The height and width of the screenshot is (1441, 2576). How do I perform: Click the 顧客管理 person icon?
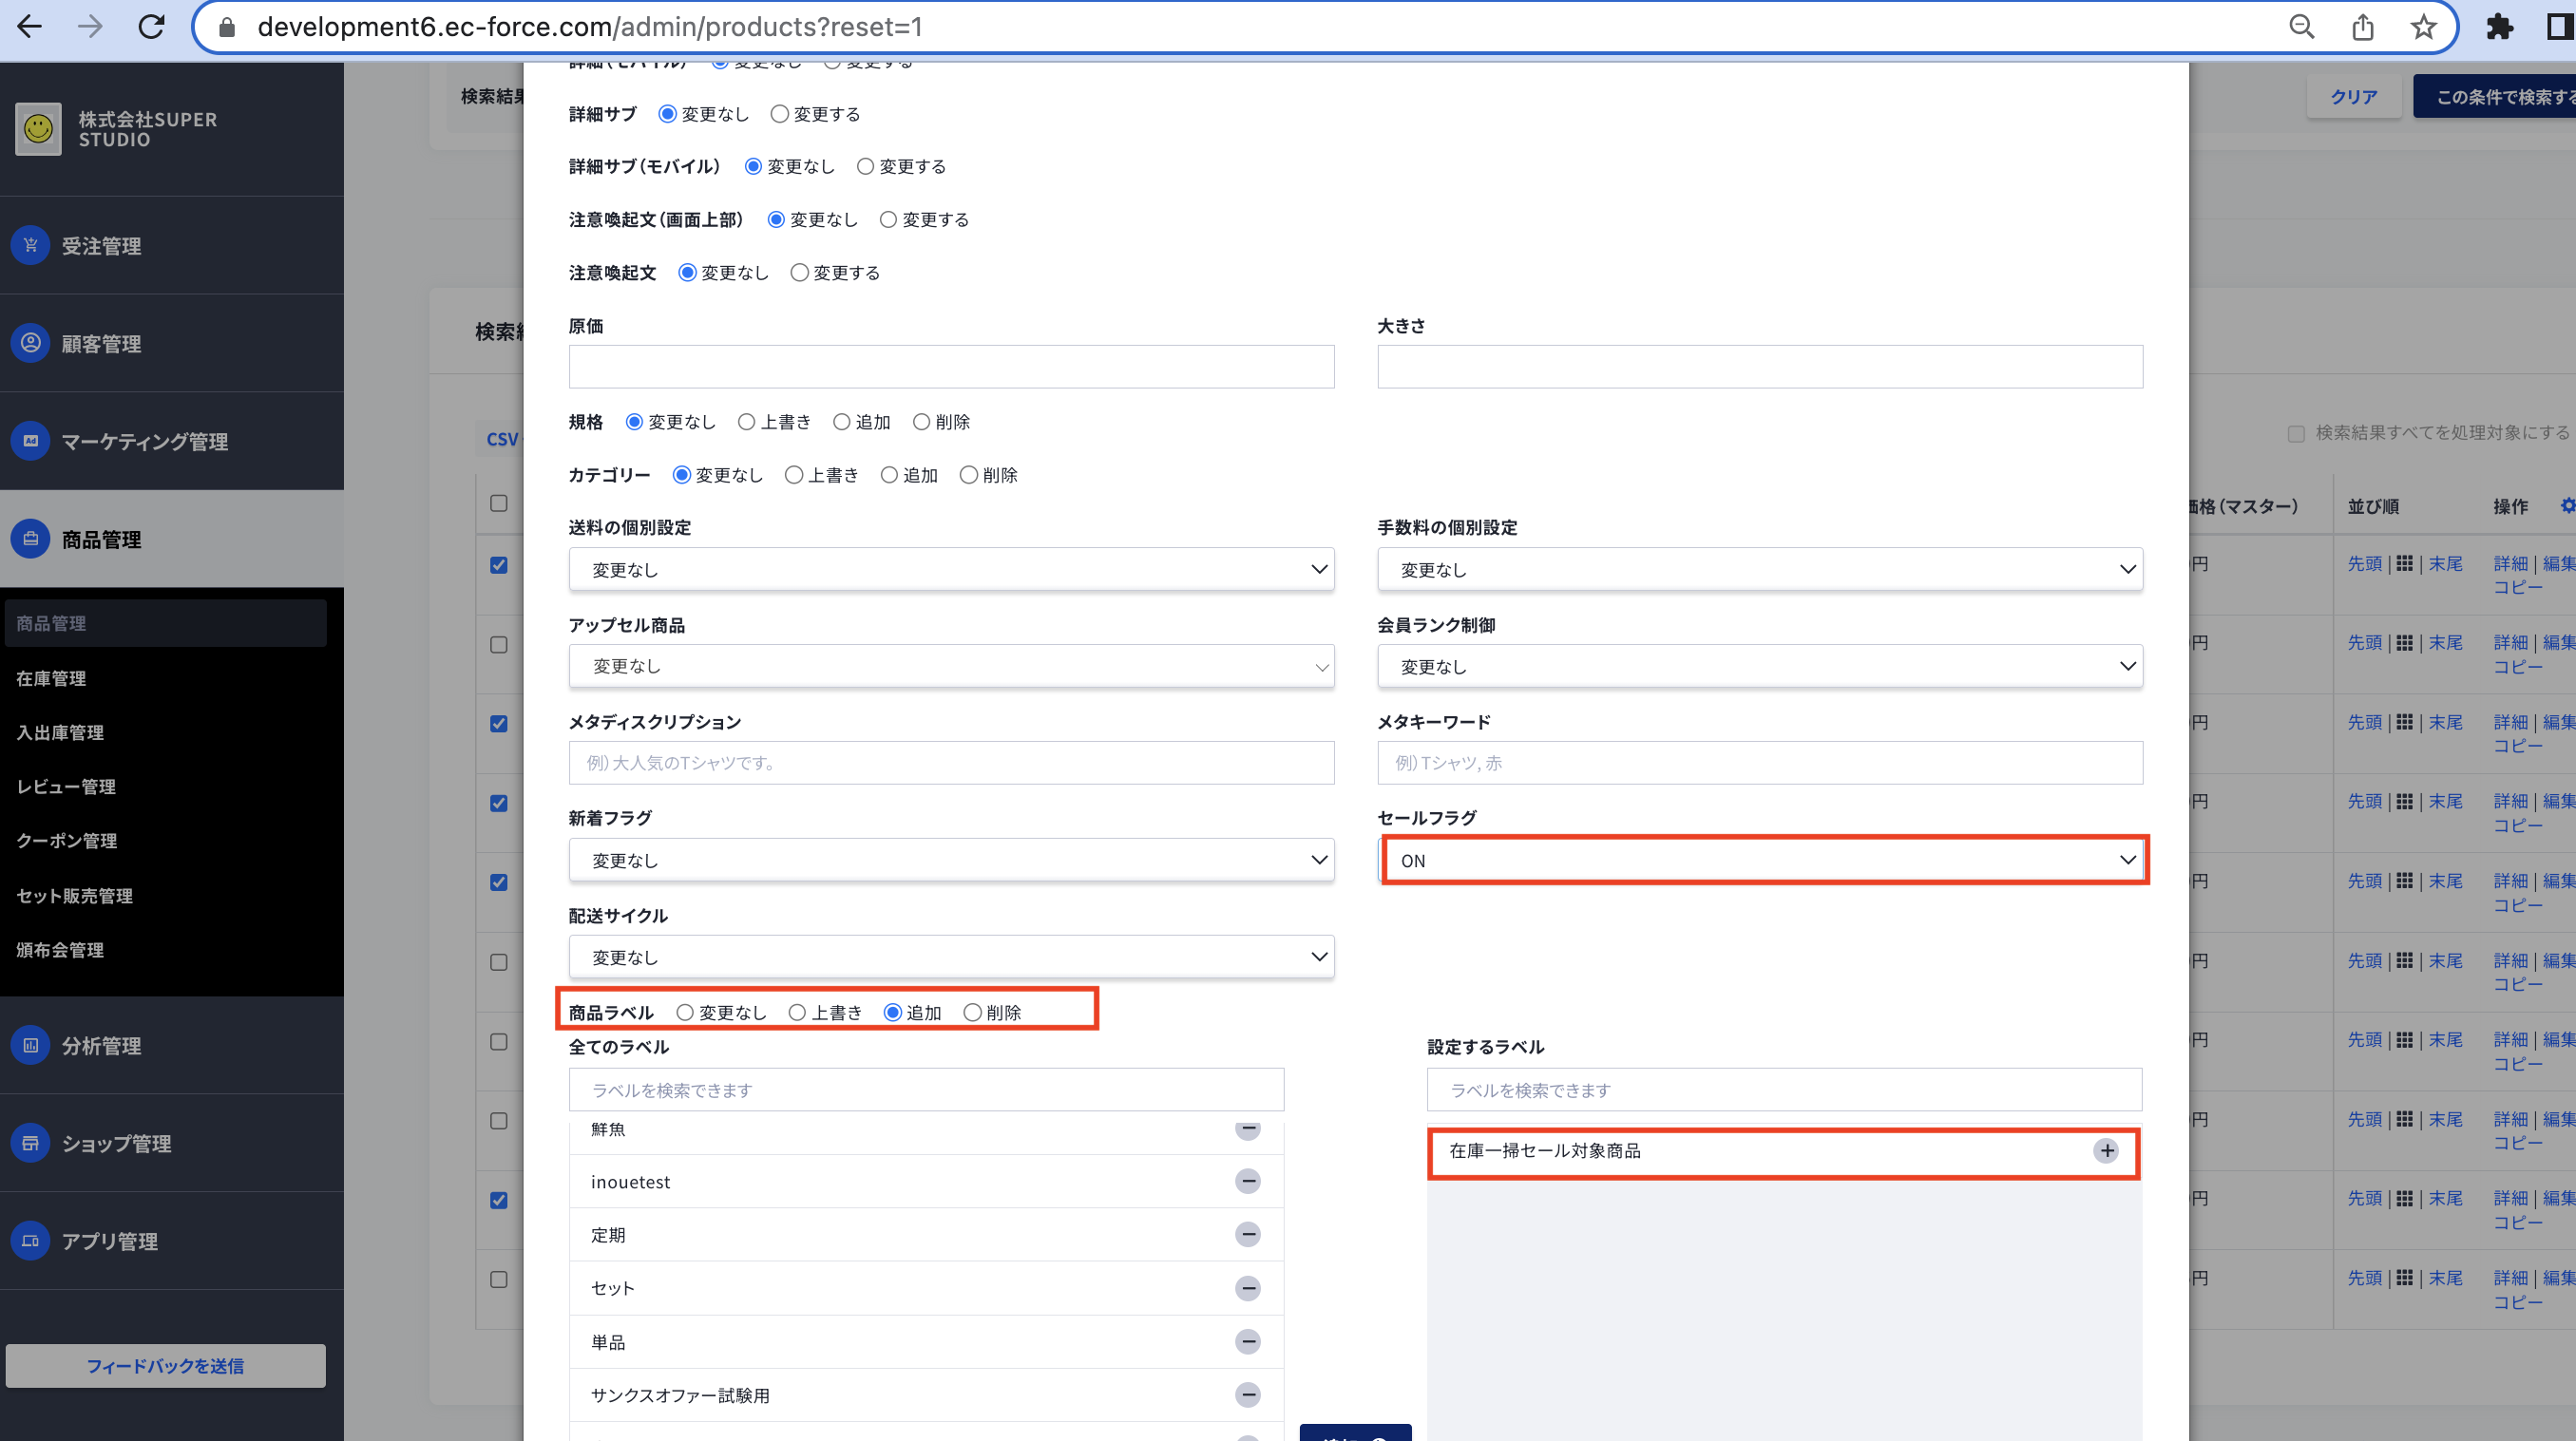tap(31, 343)
